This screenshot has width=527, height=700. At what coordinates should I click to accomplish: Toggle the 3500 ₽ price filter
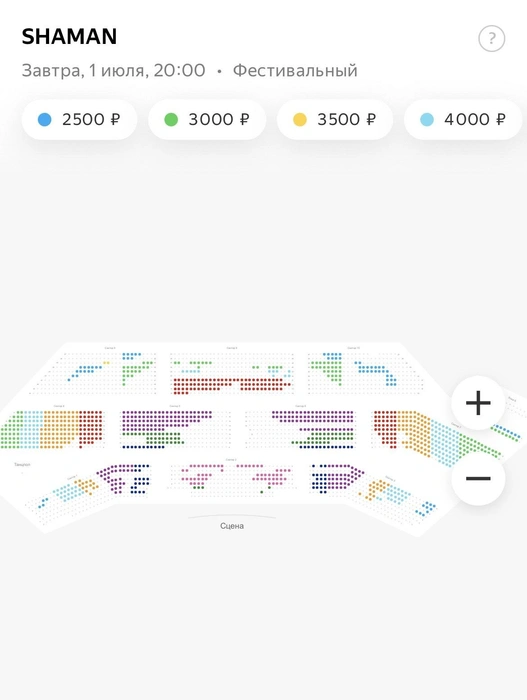(x=335, y=120)
